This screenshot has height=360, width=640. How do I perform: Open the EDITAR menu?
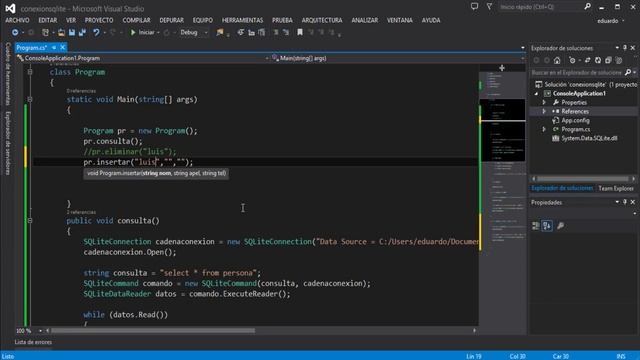[x=48, y=20]
